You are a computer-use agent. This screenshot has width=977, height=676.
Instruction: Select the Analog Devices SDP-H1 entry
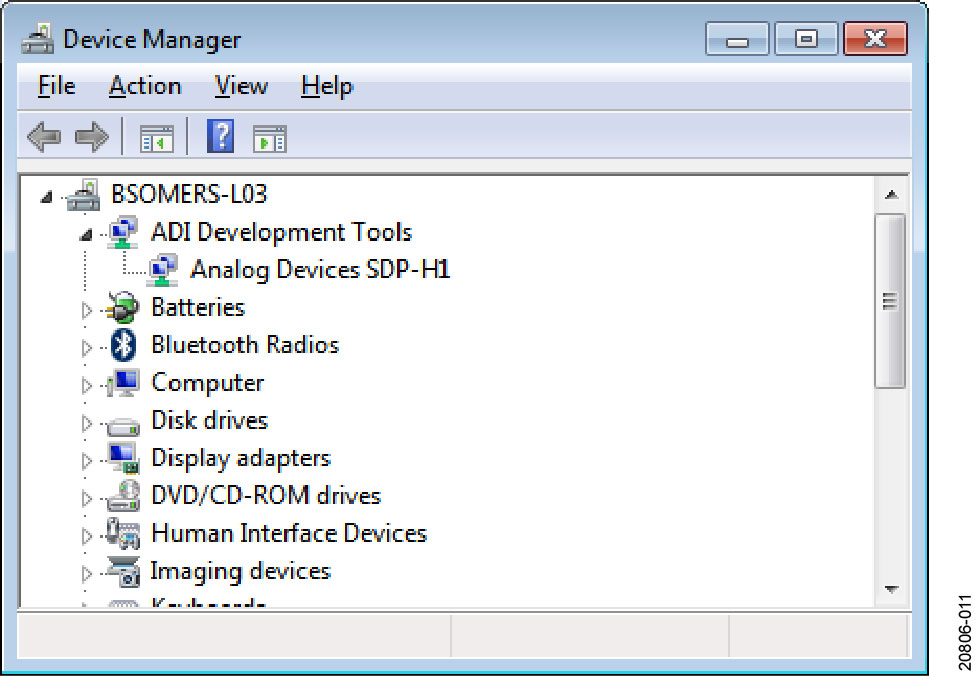click(320, 270)
